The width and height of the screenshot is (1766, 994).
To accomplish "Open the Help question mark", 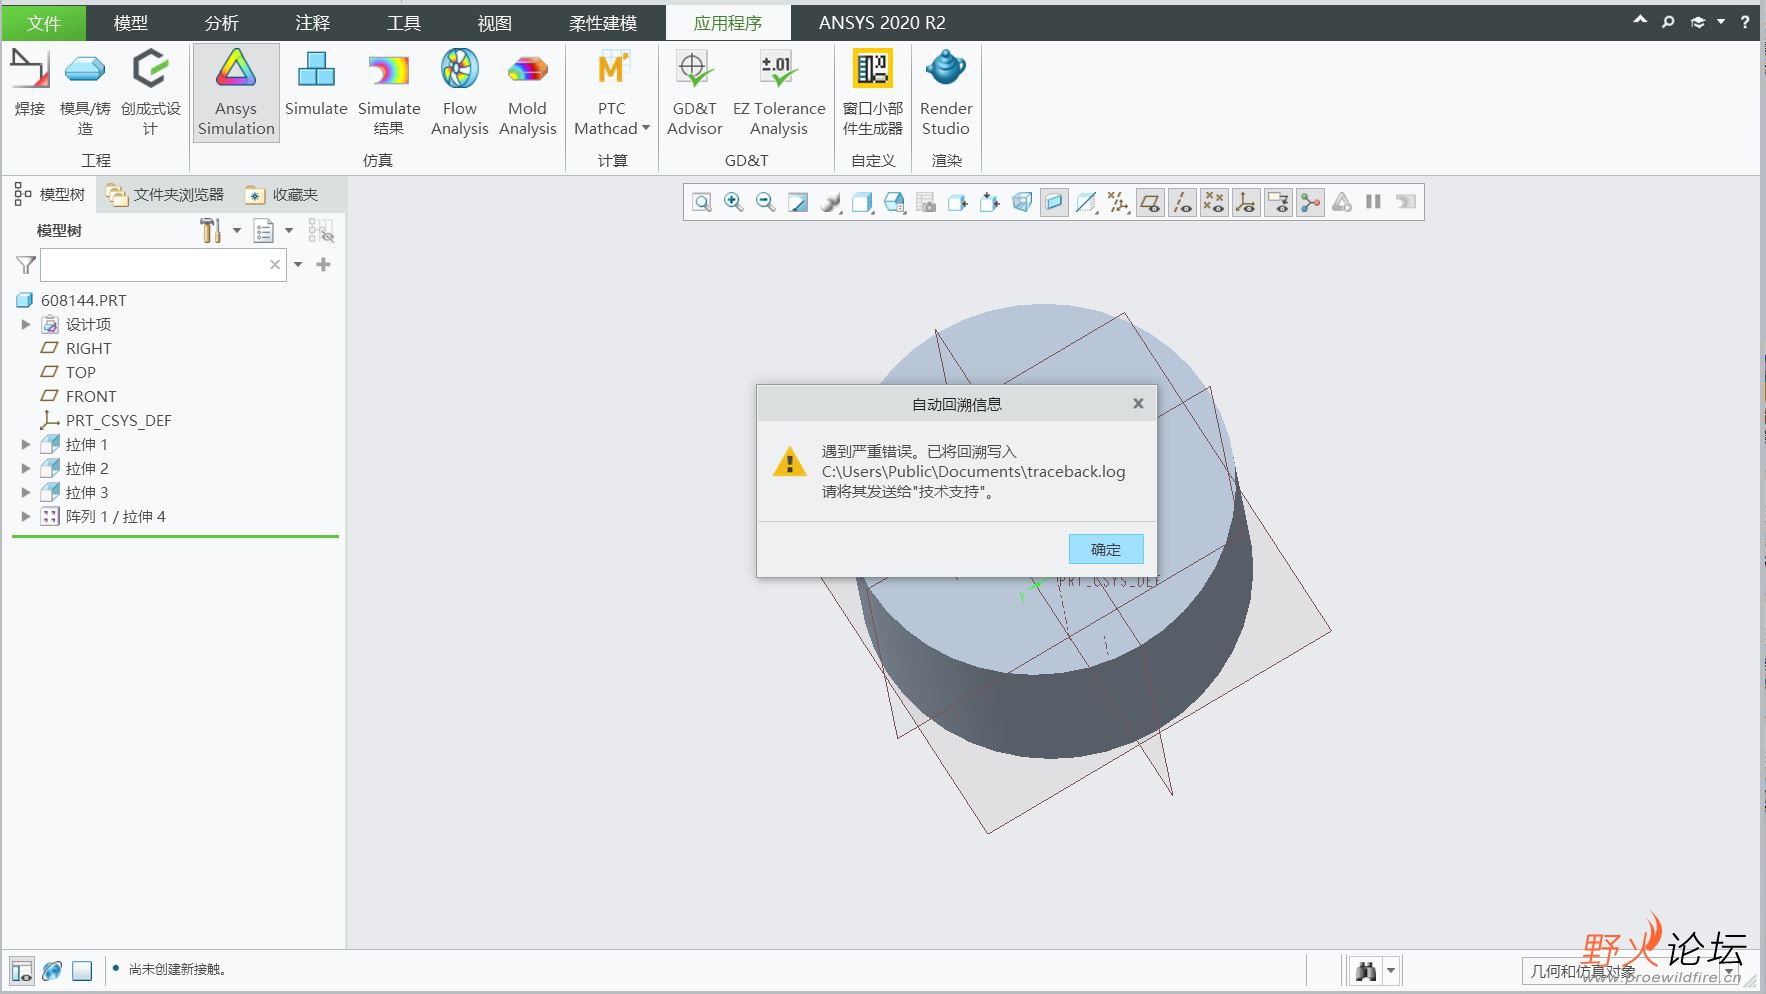I will (1745, 22).
